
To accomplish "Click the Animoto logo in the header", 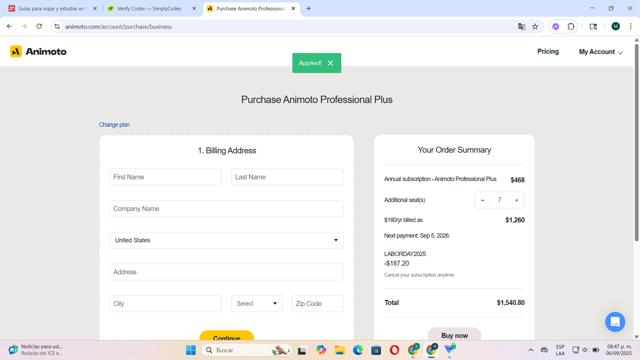I will pyautogui.click(x=38, y=51).
